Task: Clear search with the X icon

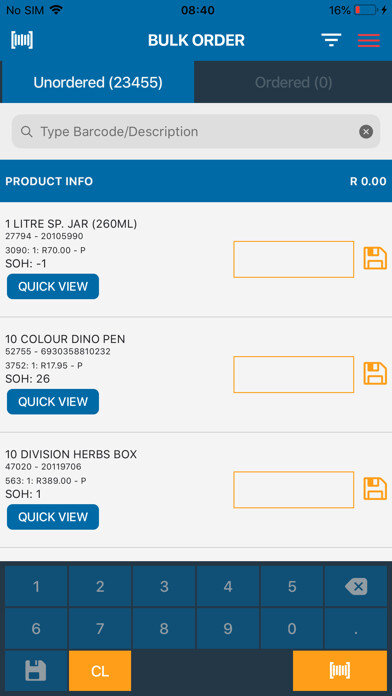Action: click(x=366, y=131)
